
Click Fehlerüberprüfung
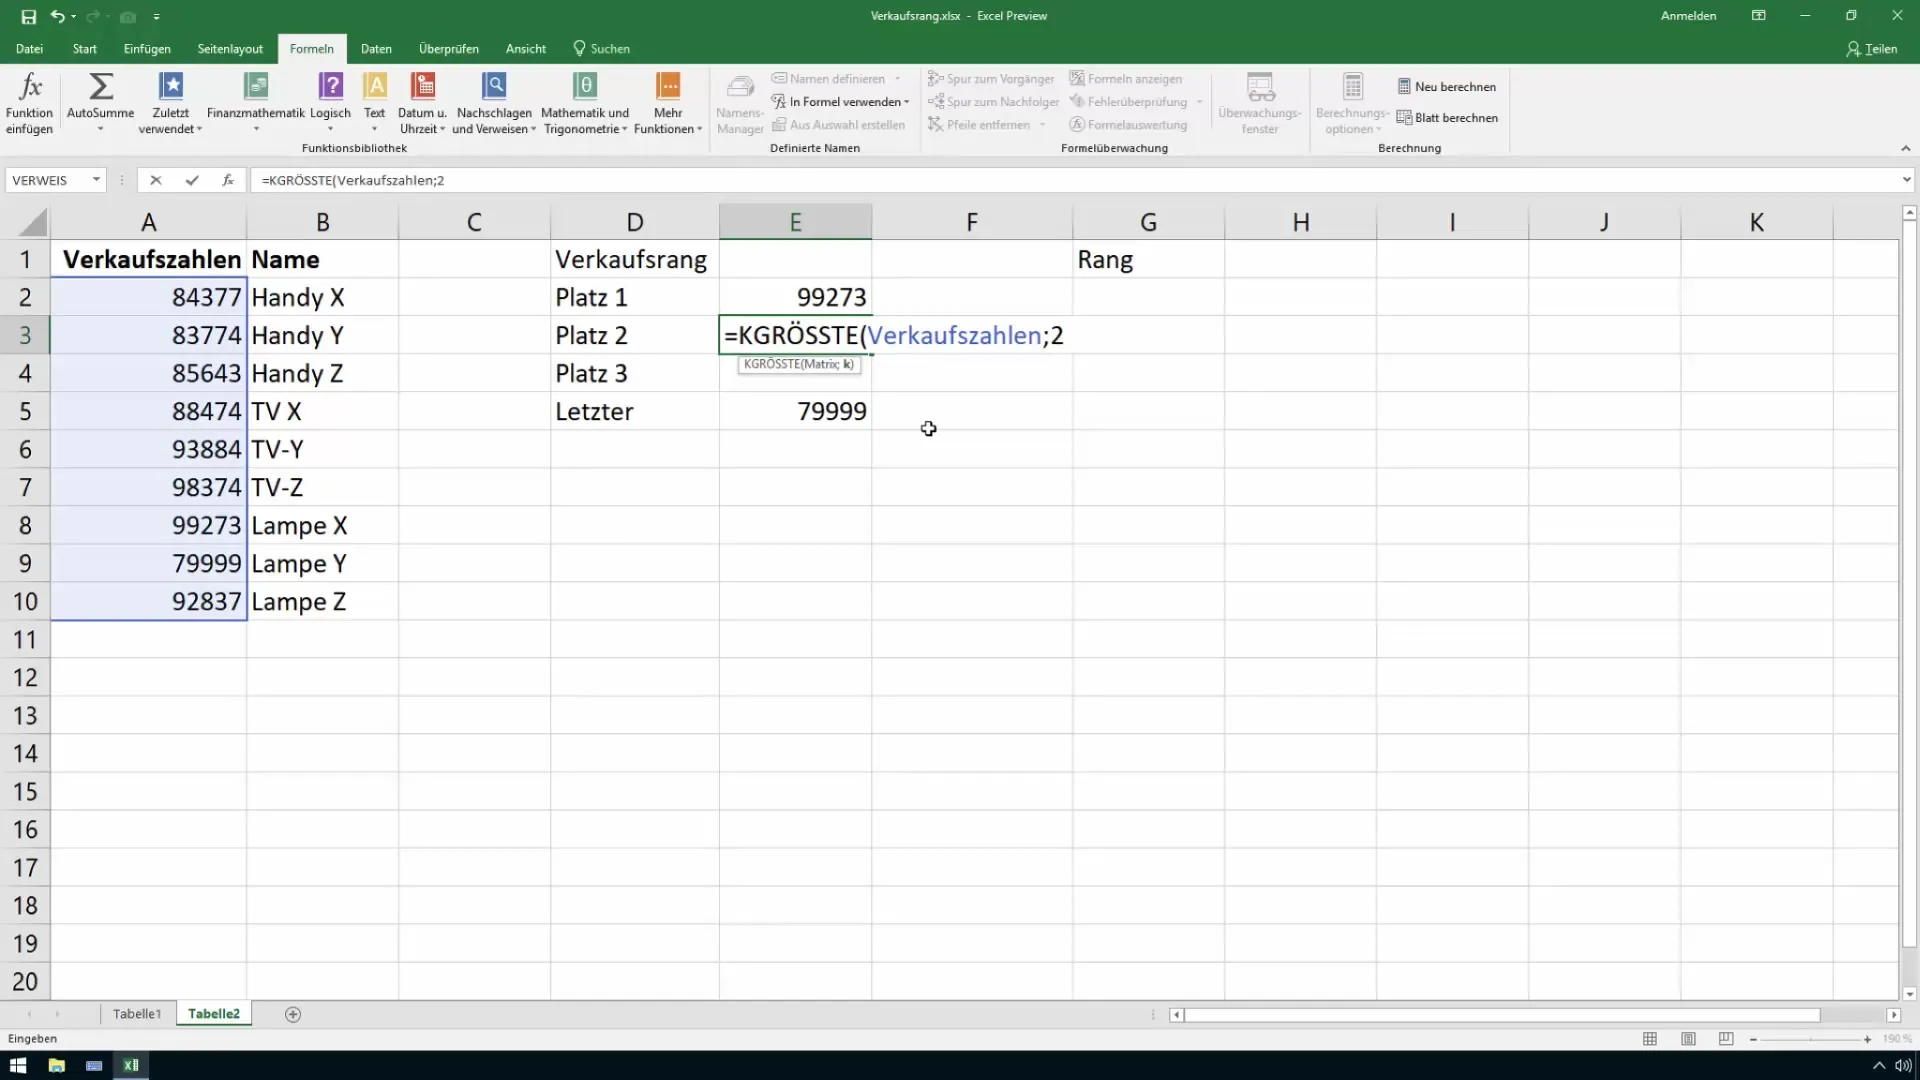tap(1128, 102)
